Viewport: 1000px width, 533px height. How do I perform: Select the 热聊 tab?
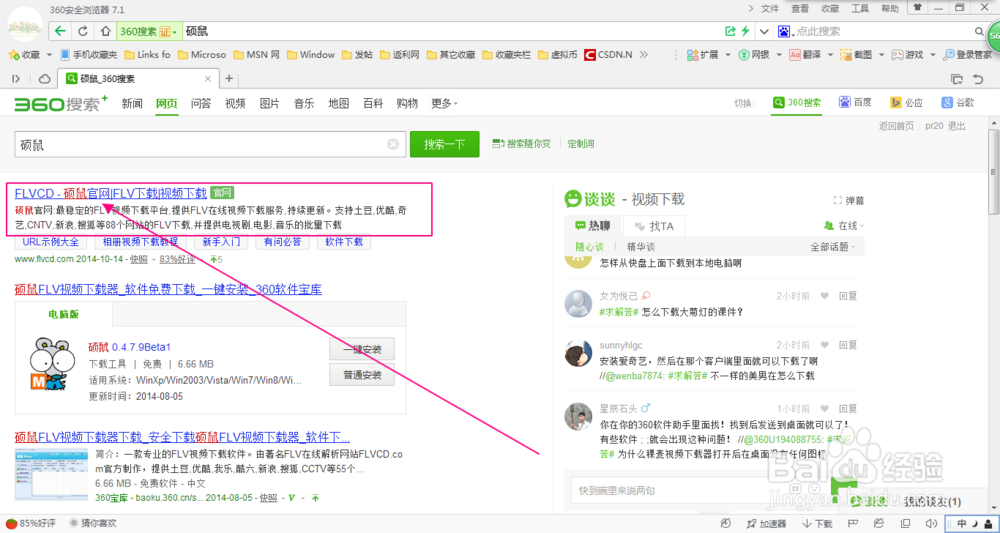point(593,226)
